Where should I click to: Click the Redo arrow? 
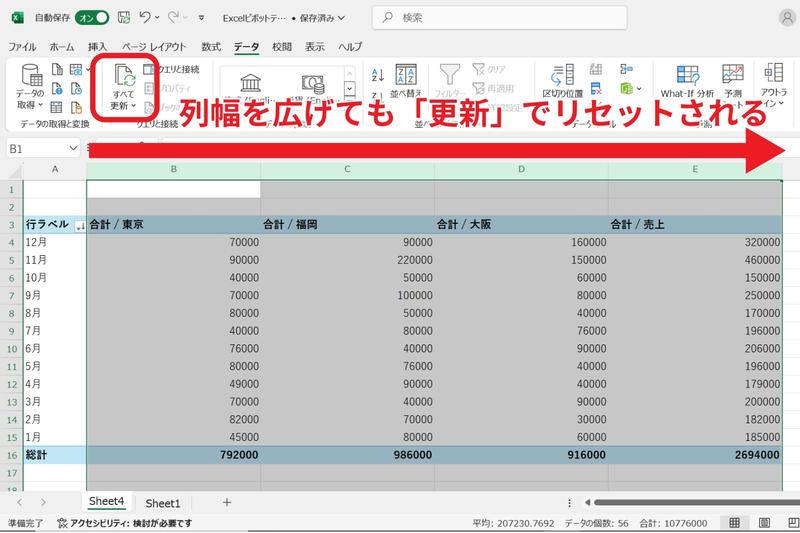point(173,17)
